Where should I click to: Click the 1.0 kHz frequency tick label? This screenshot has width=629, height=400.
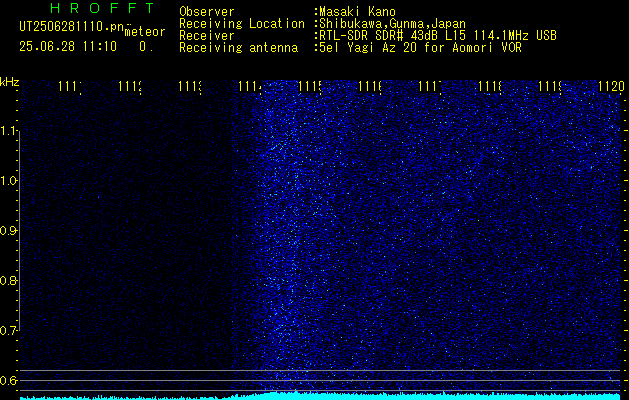(x=8, y=181)
